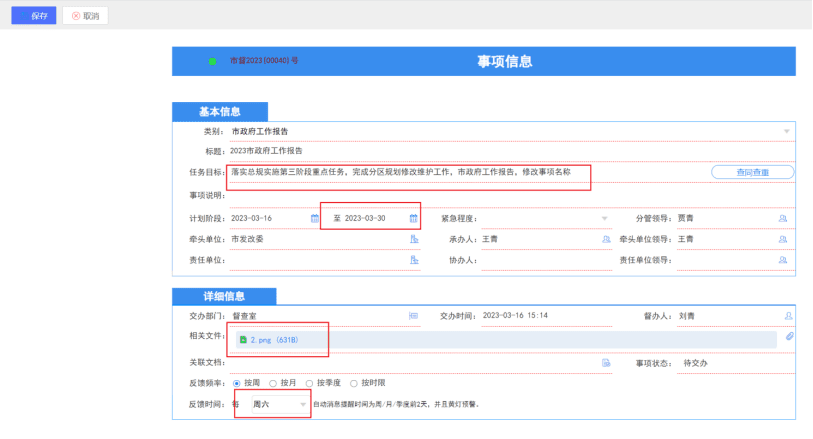Image resolution: width=813 pixels, height=439 pixels.
Task: Open end date calendar after 2023-03-30
Action: click(x=413, y=218)
